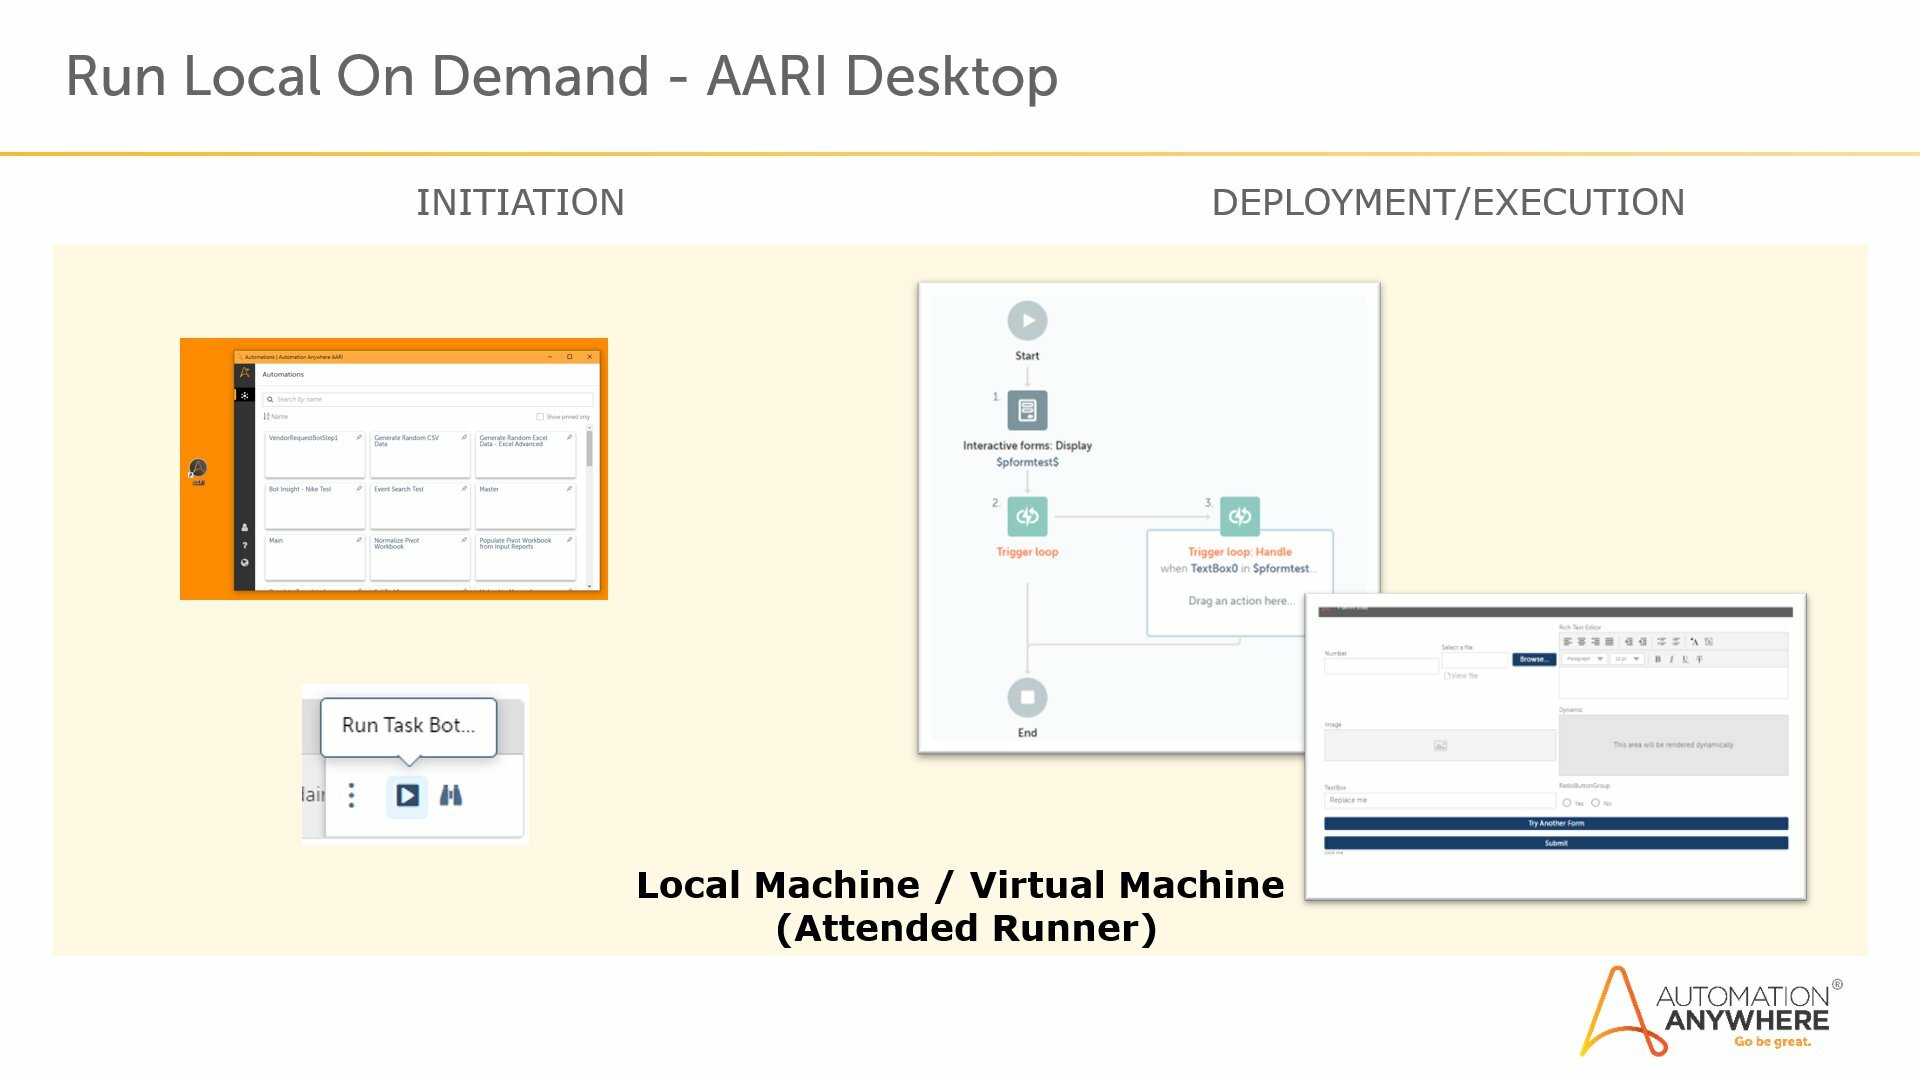
Task: Click the Select a file input field
Action: pyautogui.click(x=1474, y=660)
